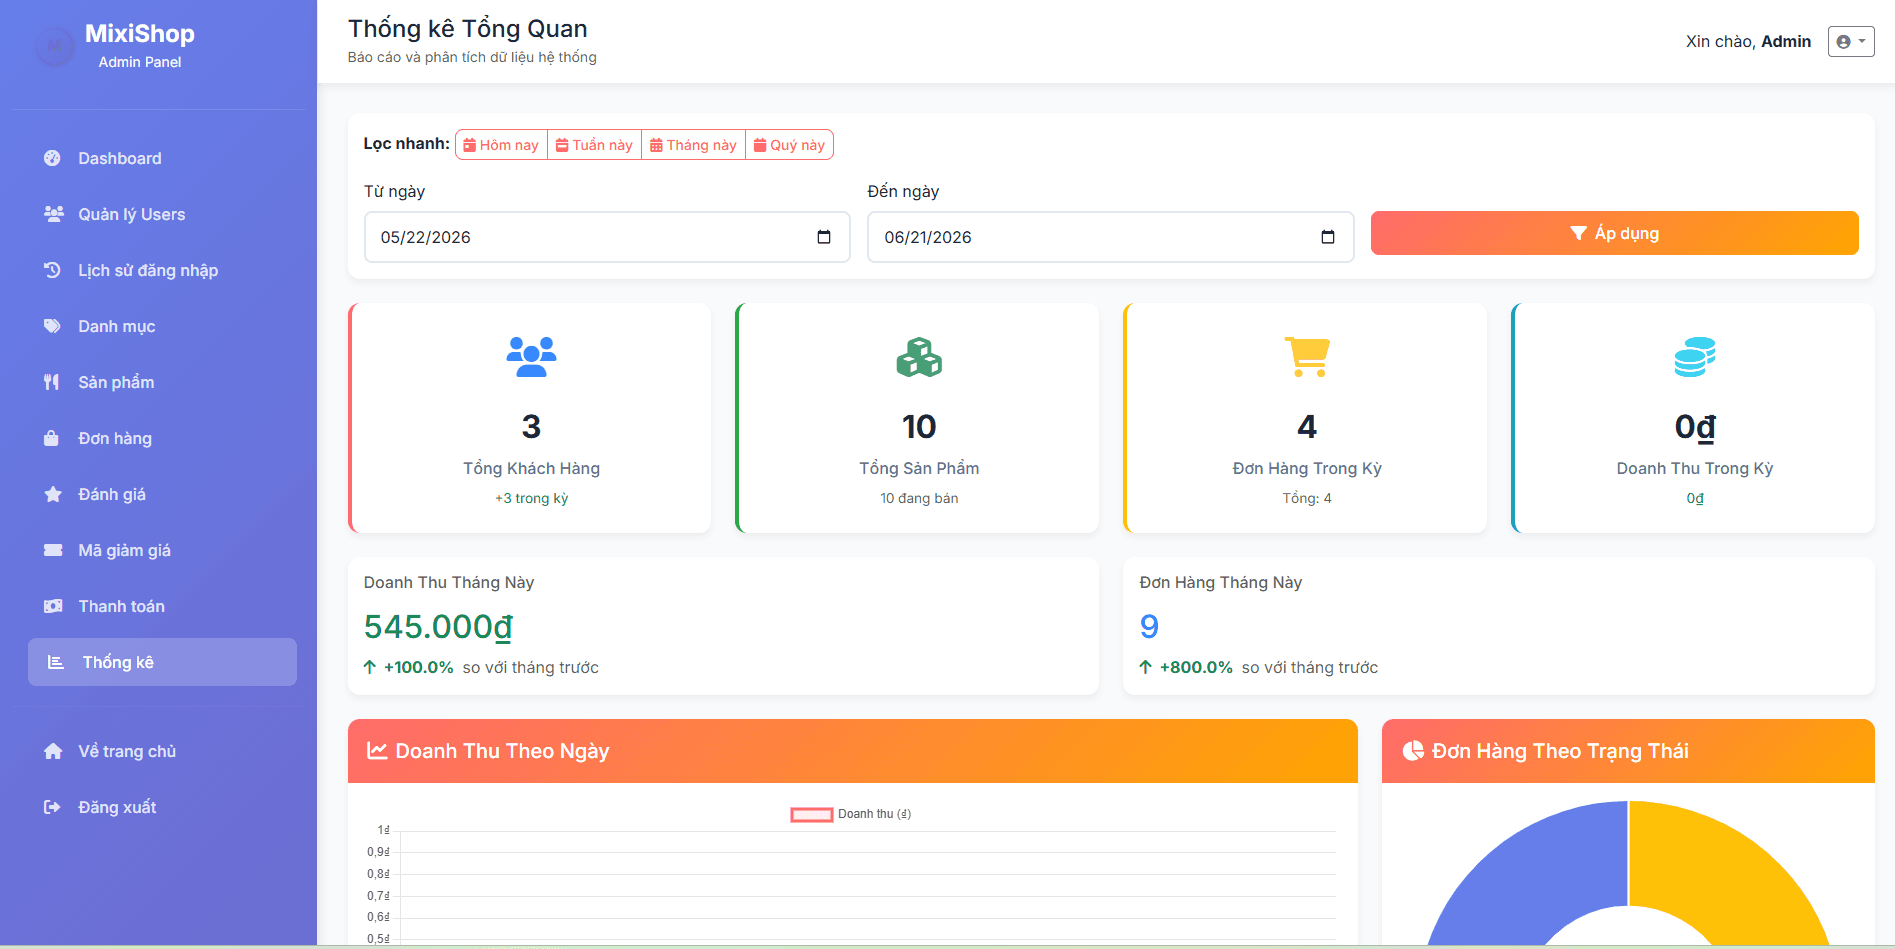Click the home icon next to Về trang chủ

click(53, 751)
